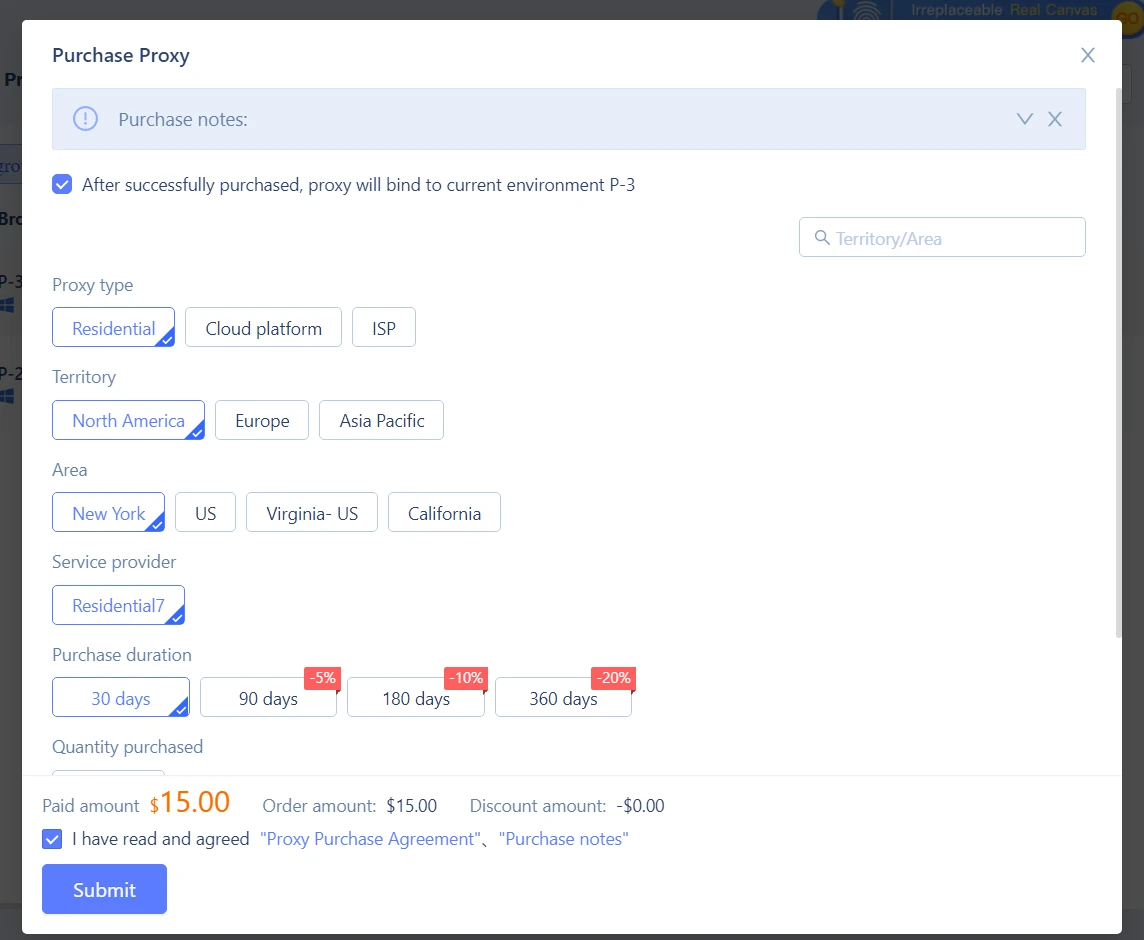Image resolution: width=1144 pixels, height=940 pixels.
Task: Pick 180 days purchase duration
Action: [x=416, y=698]
